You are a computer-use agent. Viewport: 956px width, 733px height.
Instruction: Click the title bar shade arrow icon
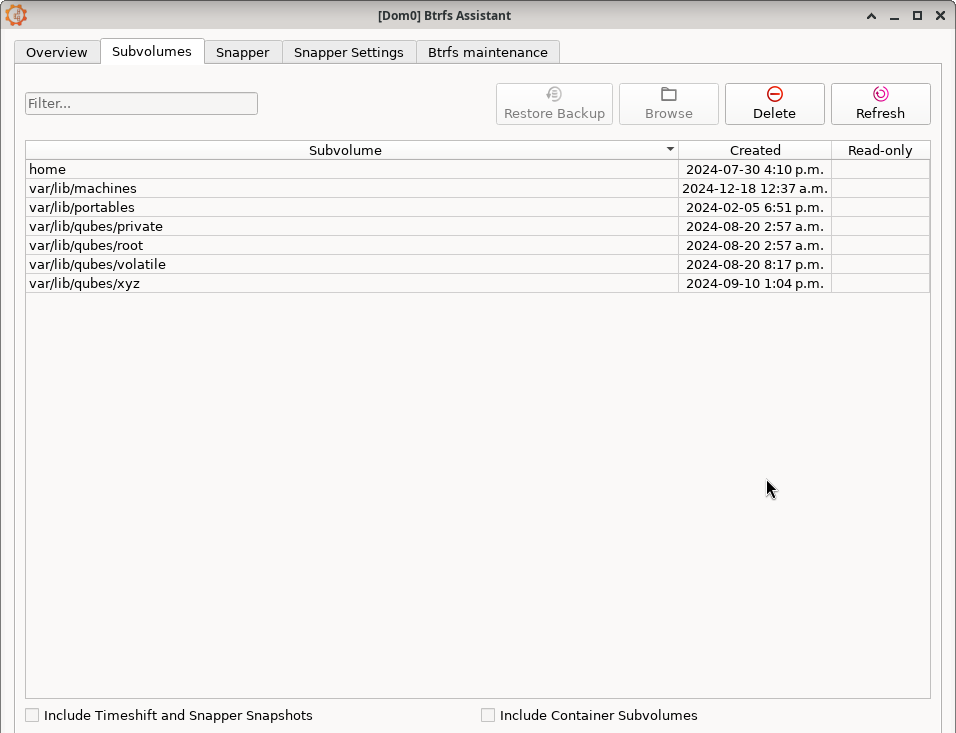click(x=871, y=16)
